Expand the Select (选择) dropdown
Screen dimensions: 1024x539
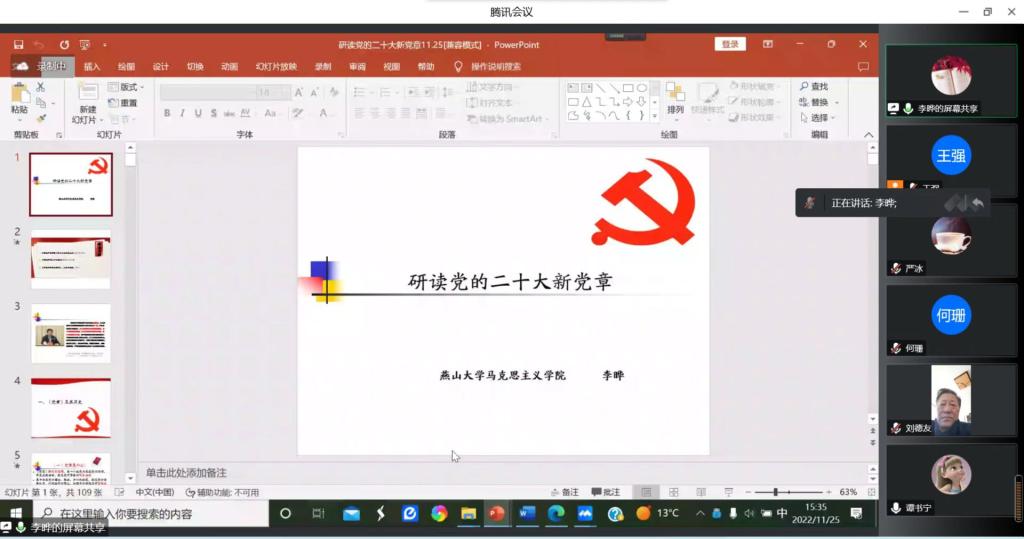pyautogui.click(x=835, y=117)
